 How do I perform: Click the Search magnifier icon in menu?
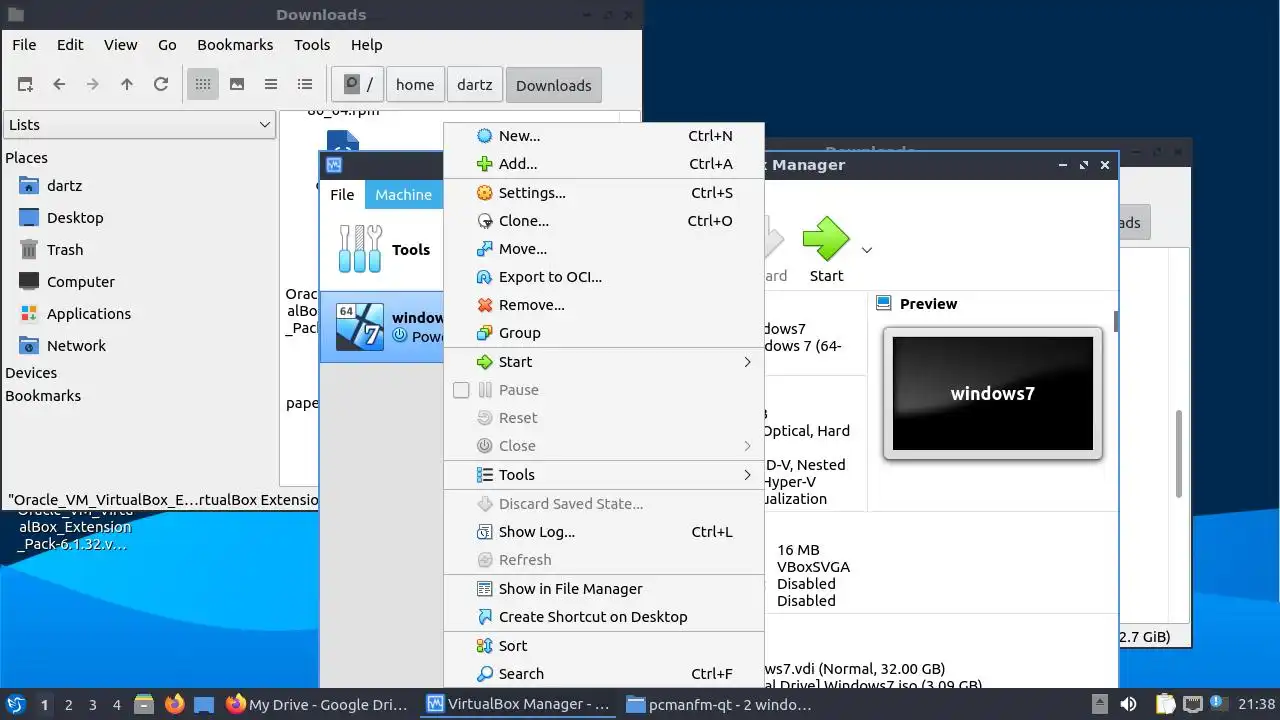coord(484,674)
